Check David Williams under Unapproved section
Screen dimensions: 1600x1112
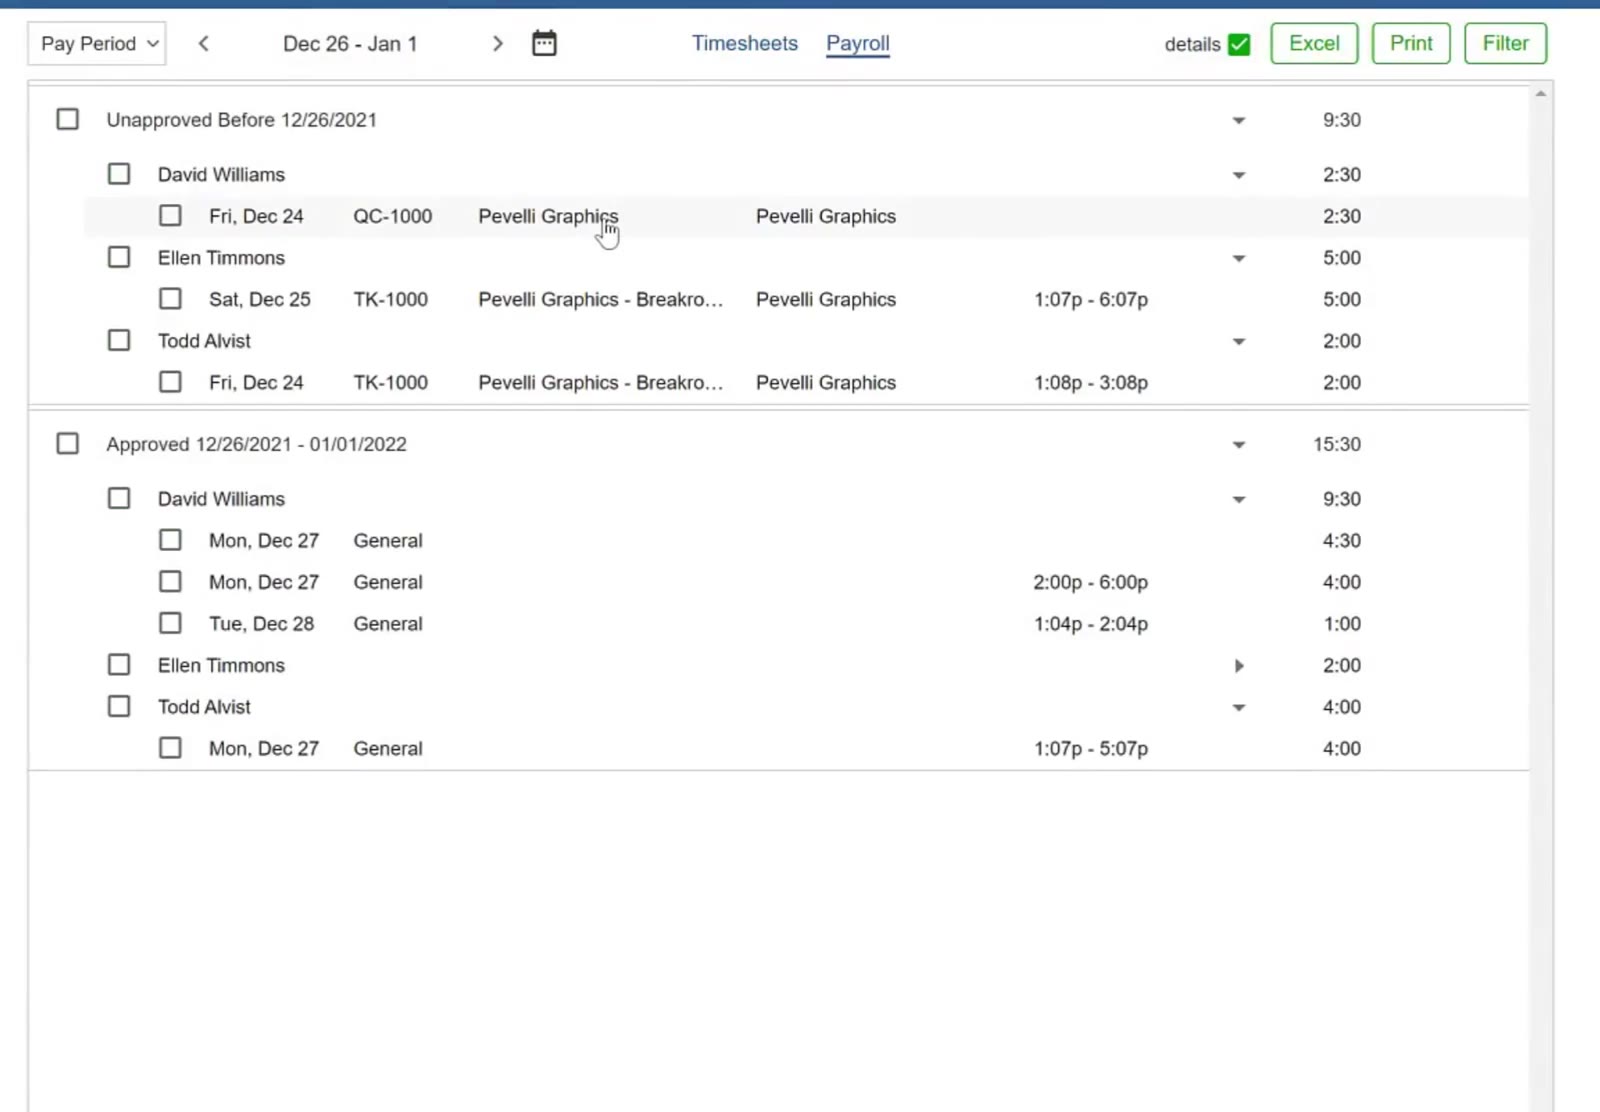(119, 174)
